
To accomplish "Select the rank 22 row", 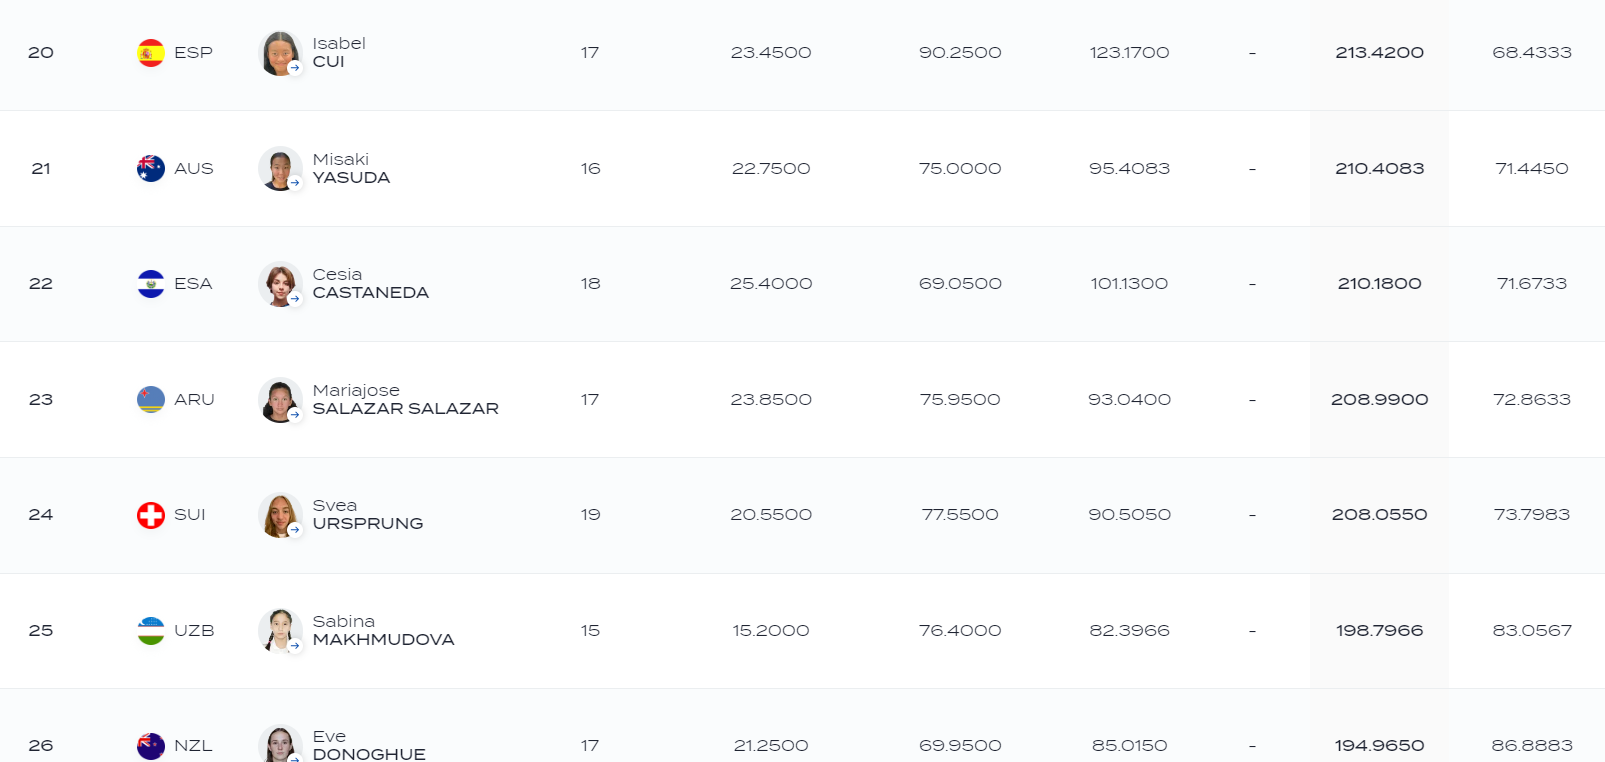I will tap(802, 284).
